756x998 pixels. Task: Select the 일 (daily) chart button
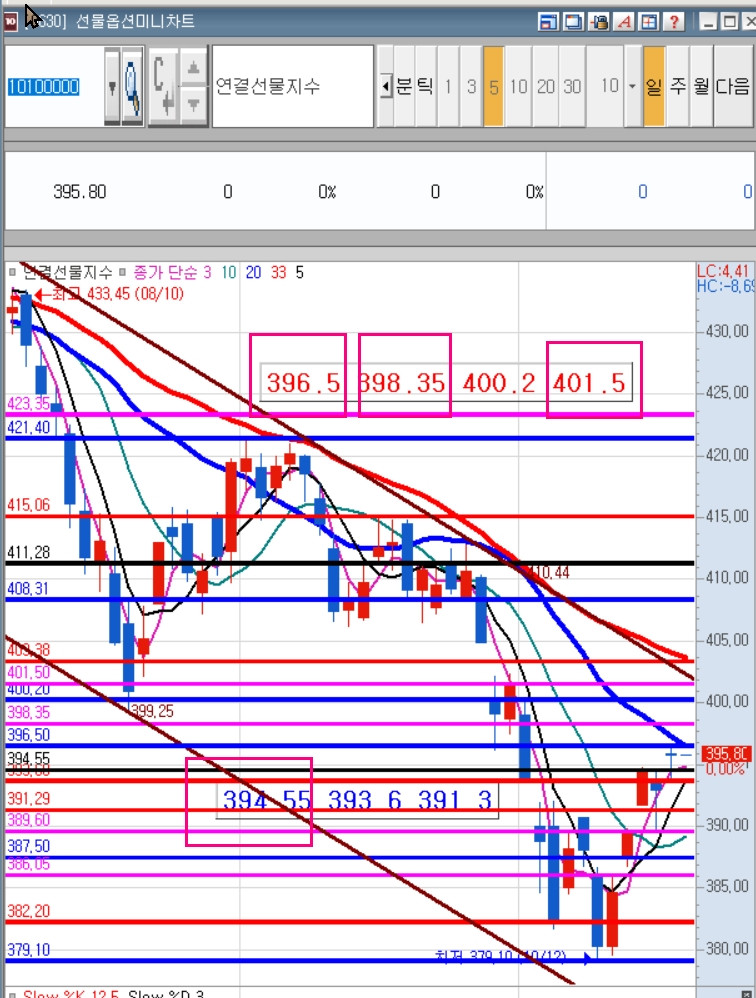pos(654,86)
